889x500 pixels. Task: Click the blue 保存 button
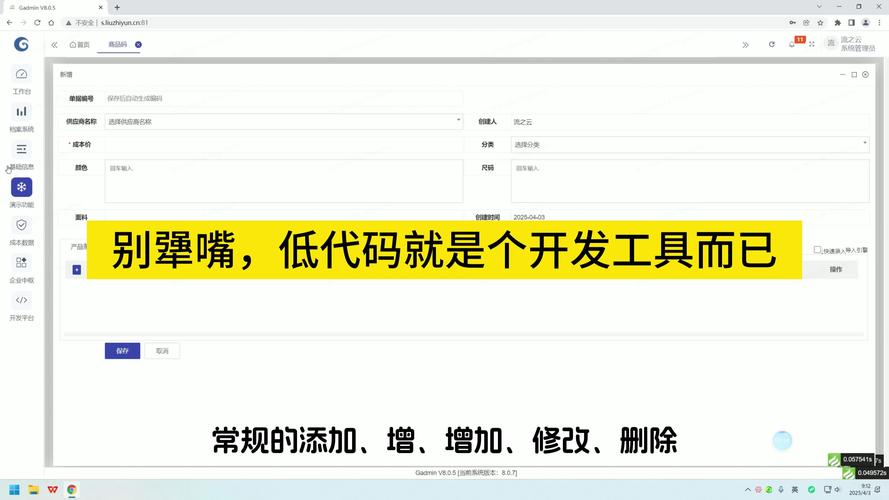click(122, 351)
